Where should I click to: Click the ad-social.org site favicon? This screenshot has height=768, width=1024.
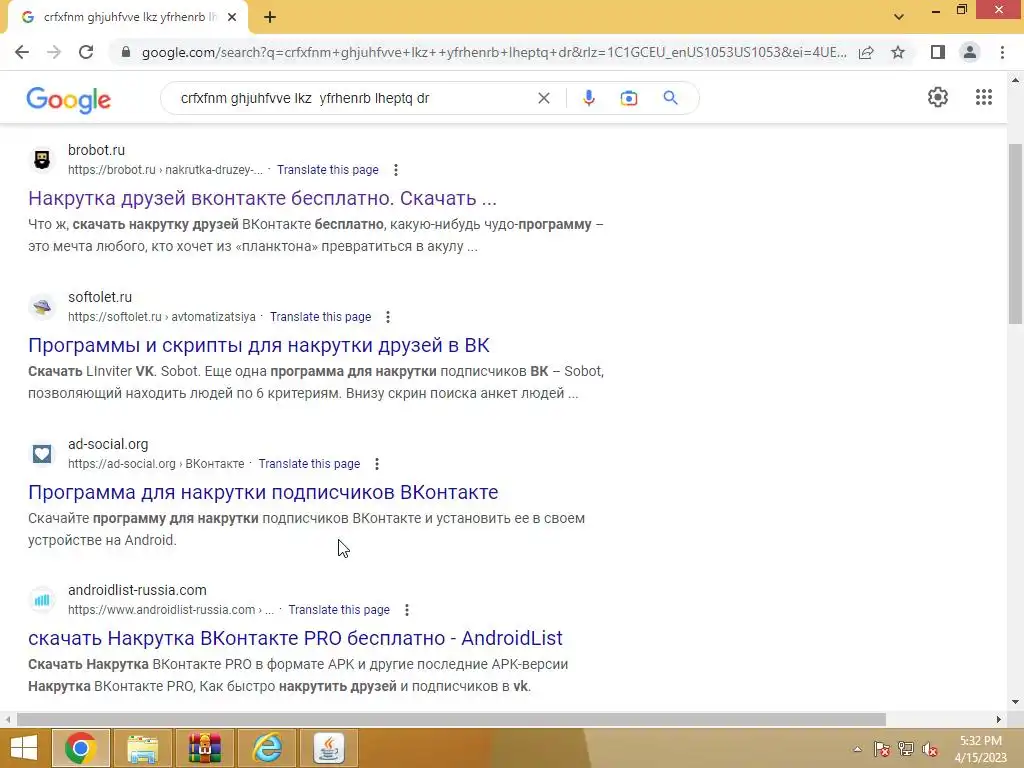click(x=42, y=453)
